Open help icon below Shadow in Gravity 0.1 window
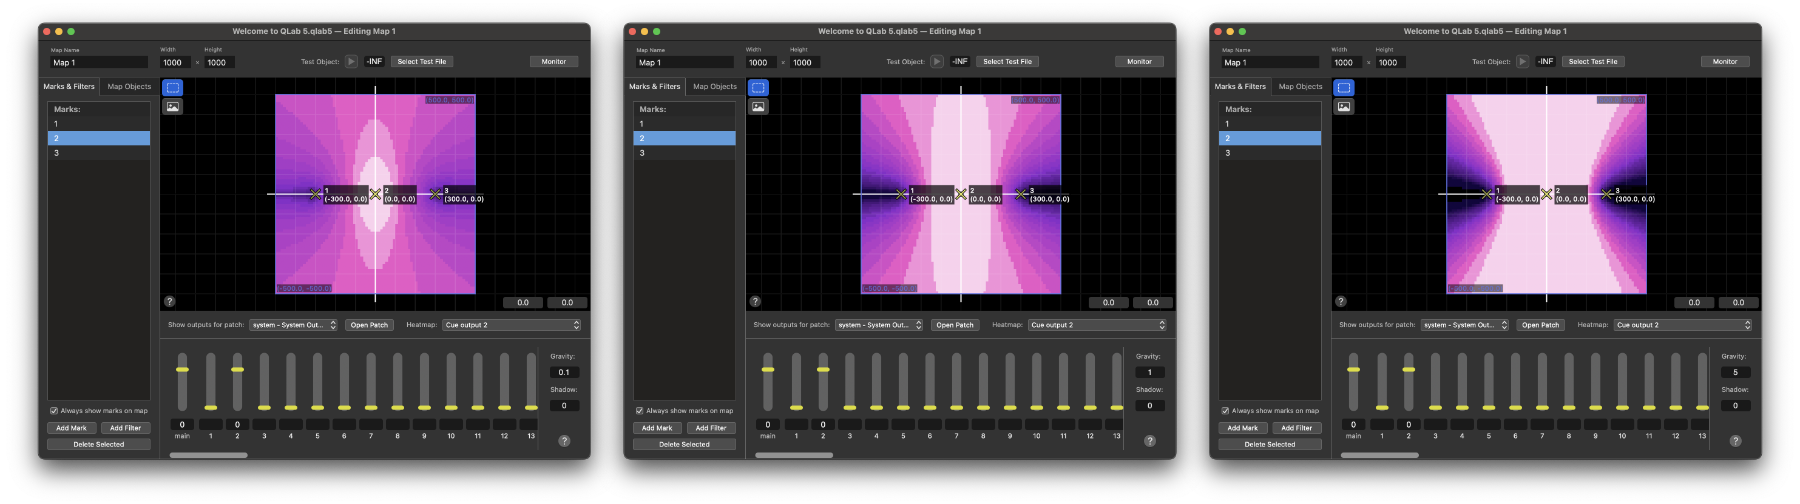1800x504 pixels. click(564, 441)
